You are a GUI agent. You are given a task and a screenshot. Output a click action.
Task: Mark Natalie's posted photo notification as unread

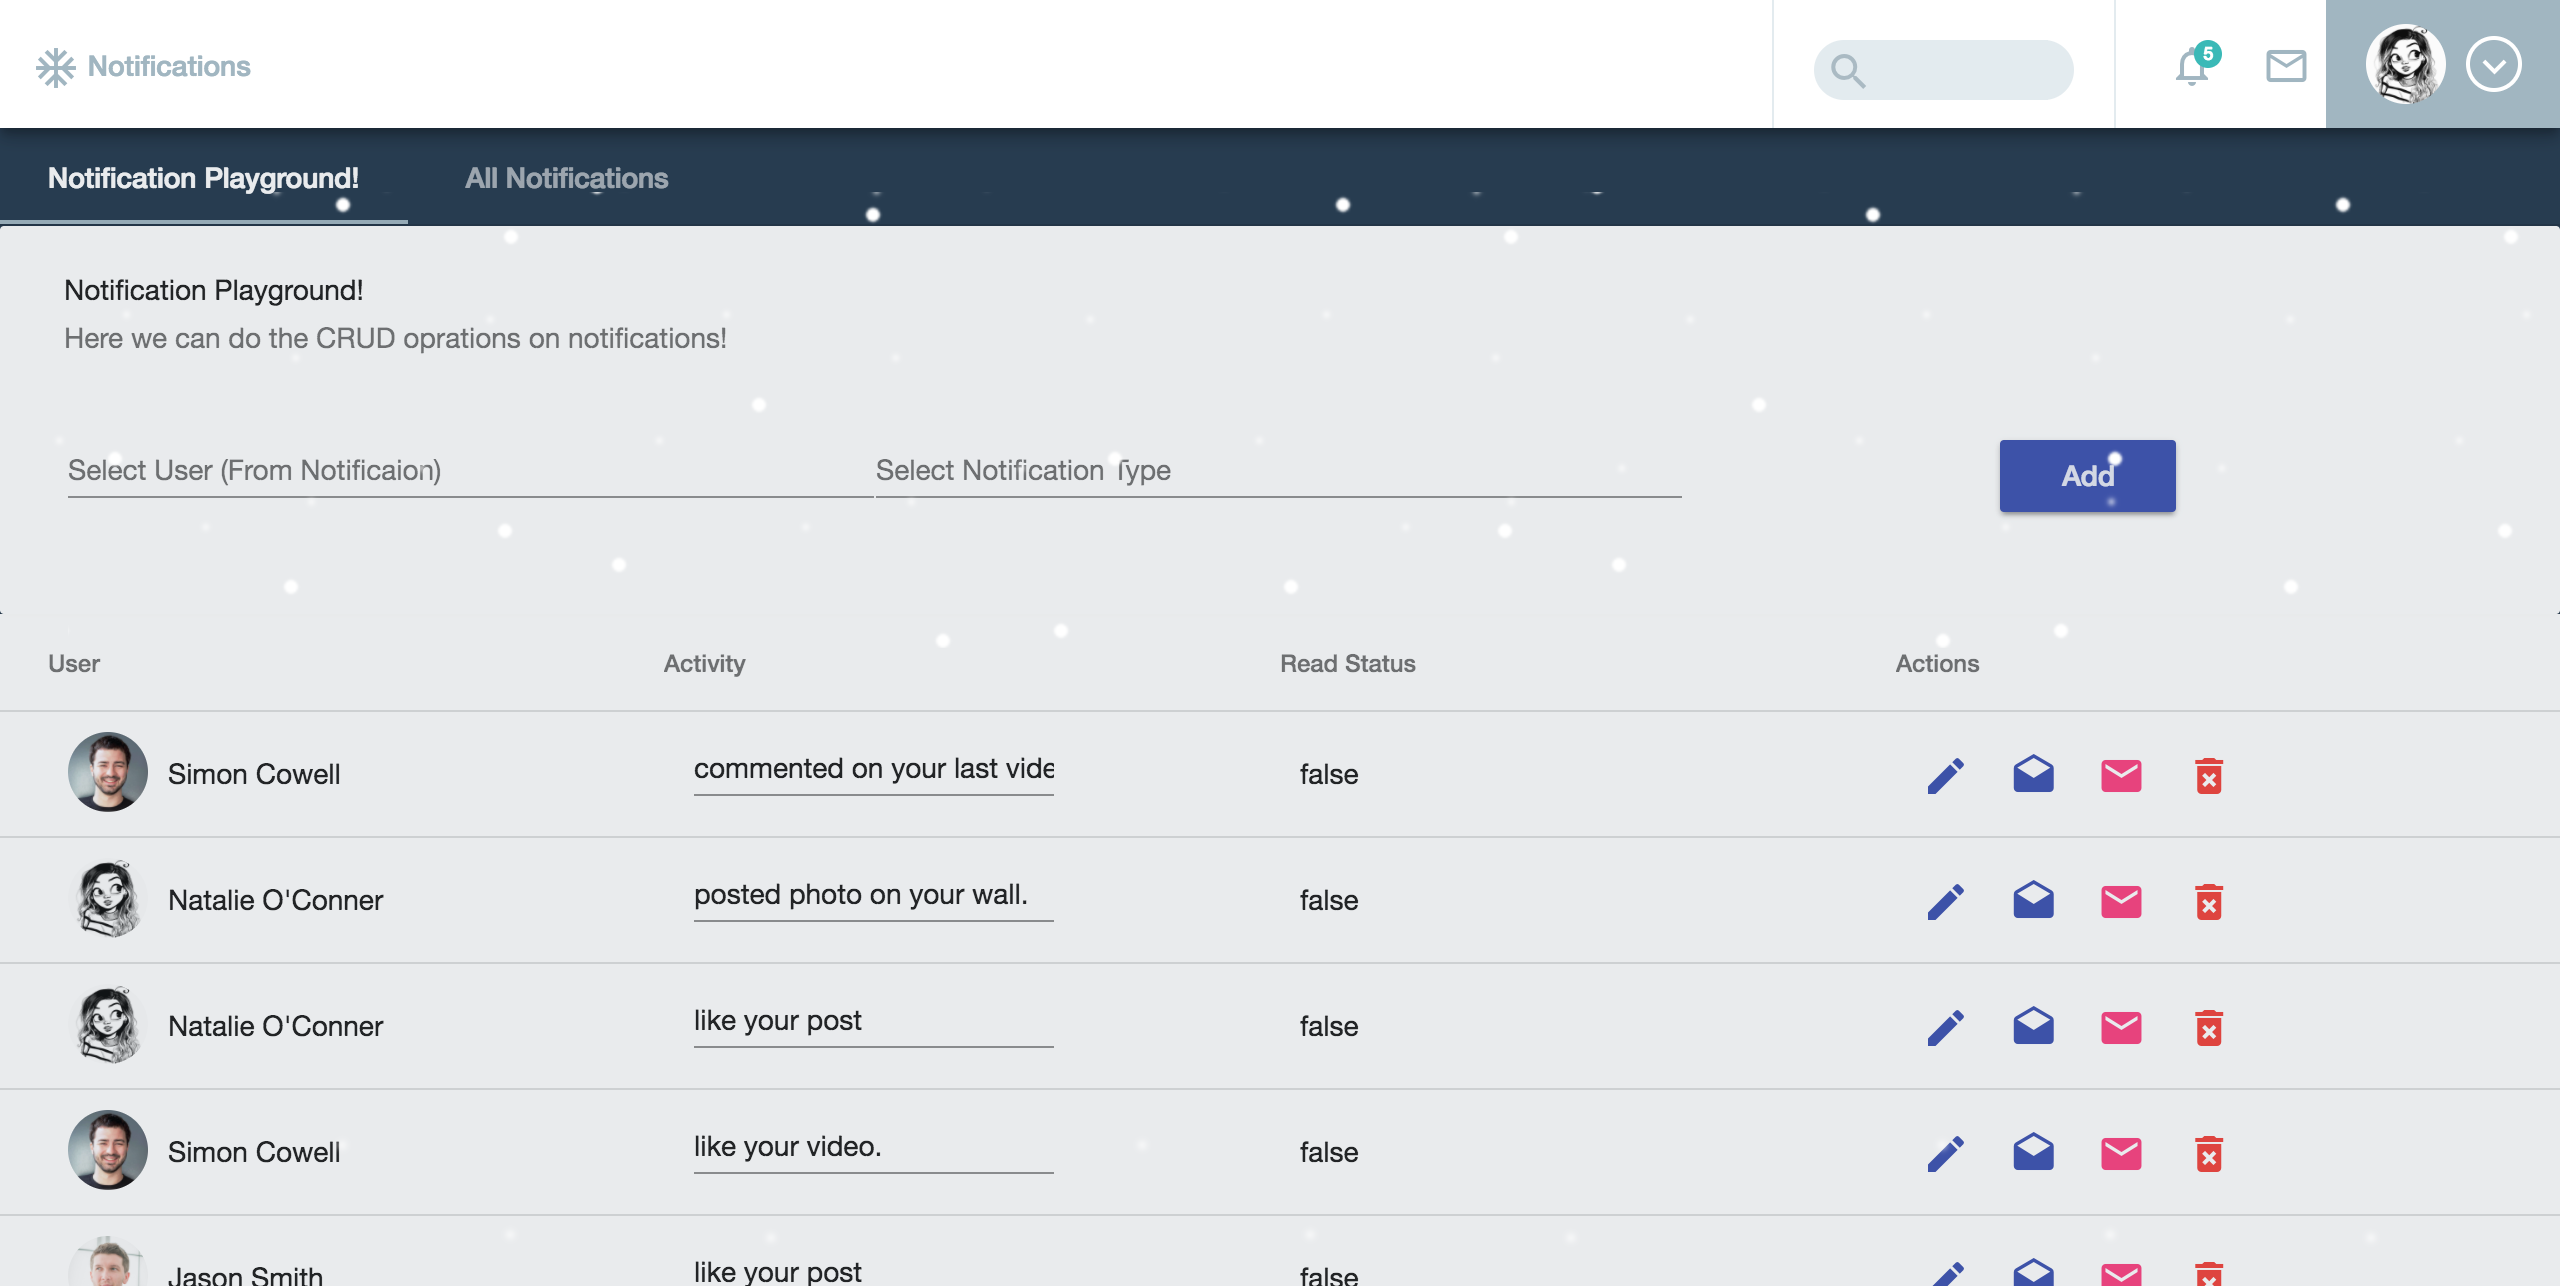point(2121,901)
